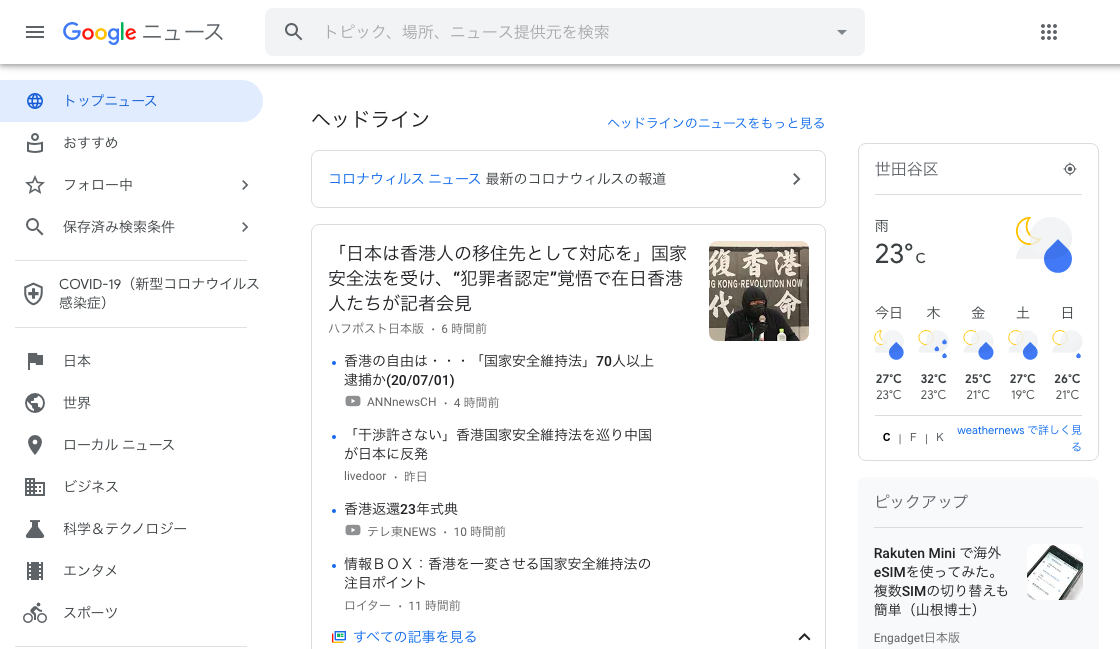Viewport: 1120px width, 649px height.
Task: Open the hamburger main menu
Action: tap(35, 32)
